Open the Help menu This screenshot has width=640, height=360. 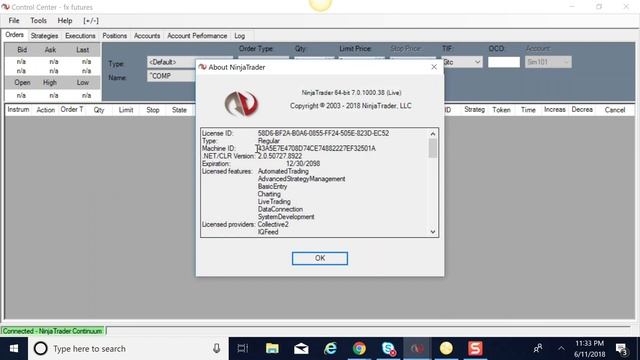(64, 20)
